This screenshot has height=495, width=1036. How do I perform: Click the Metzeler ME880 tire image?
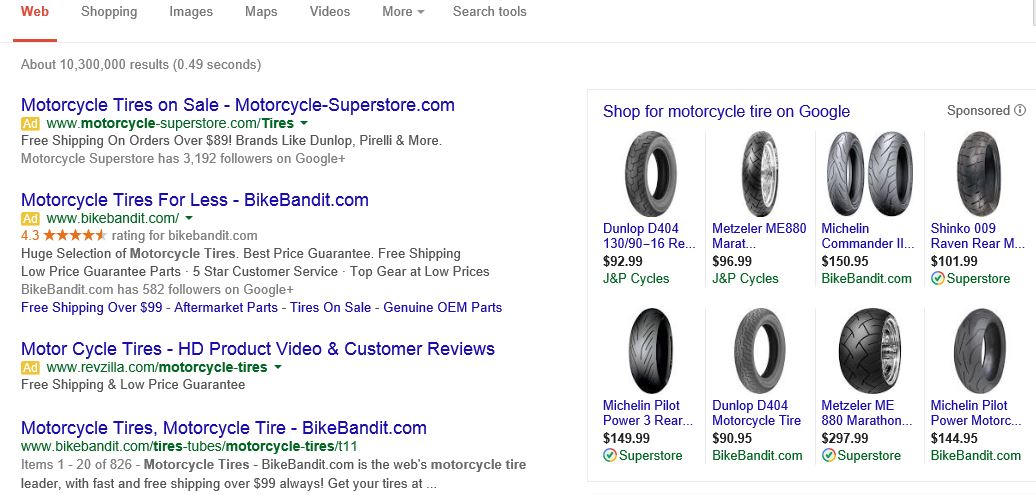(758, 174)
